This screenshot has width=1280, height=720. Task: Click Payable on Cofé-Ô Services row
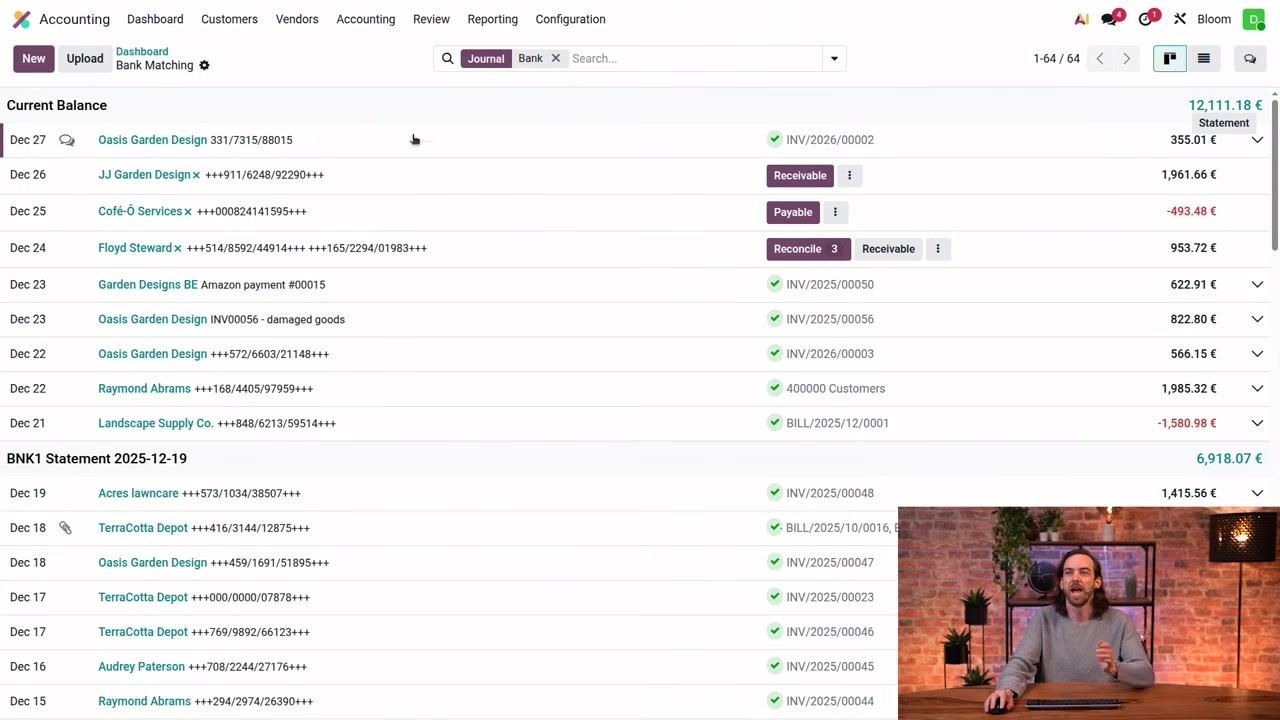(x=793, y=212)
